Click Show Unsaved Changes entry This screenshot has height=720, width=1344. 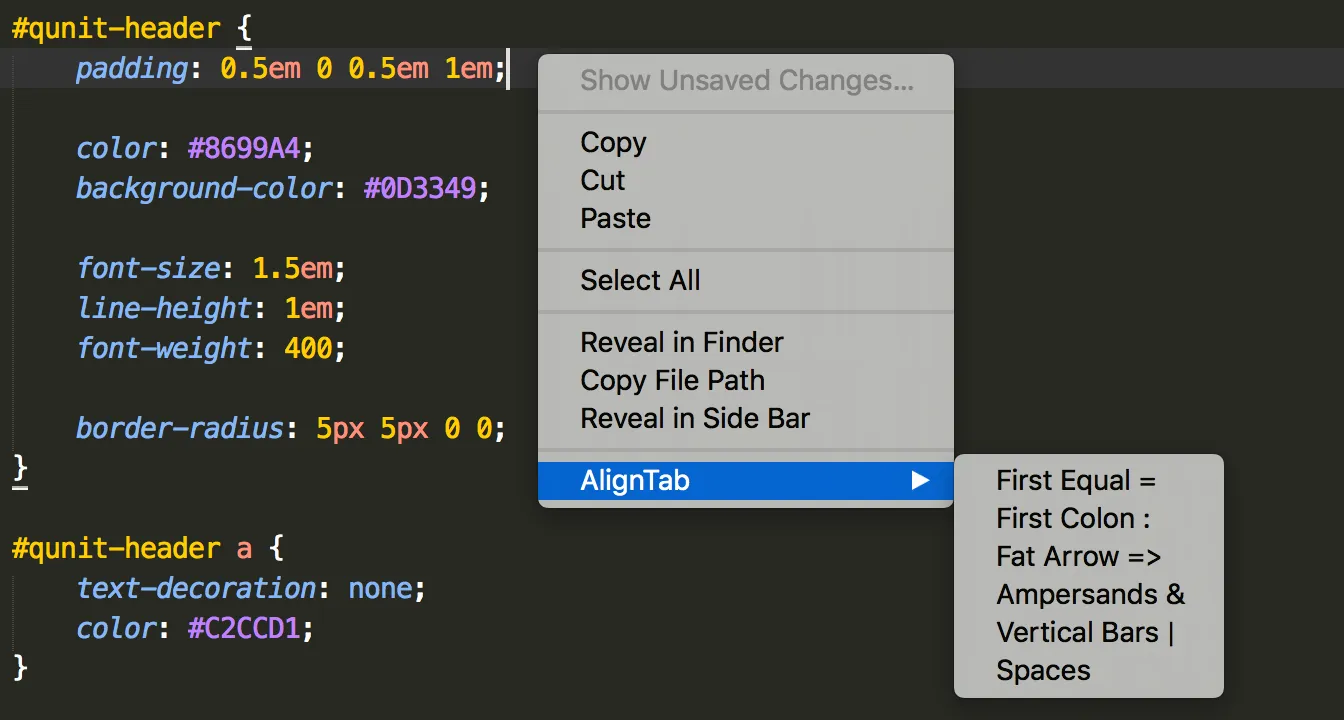click(x=745, y=81)
